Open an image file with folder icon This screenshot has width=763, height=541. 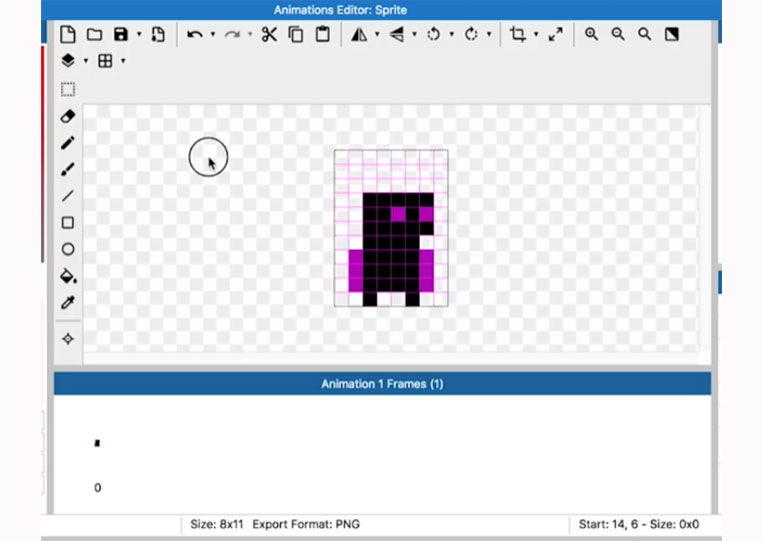coord(94,35)
